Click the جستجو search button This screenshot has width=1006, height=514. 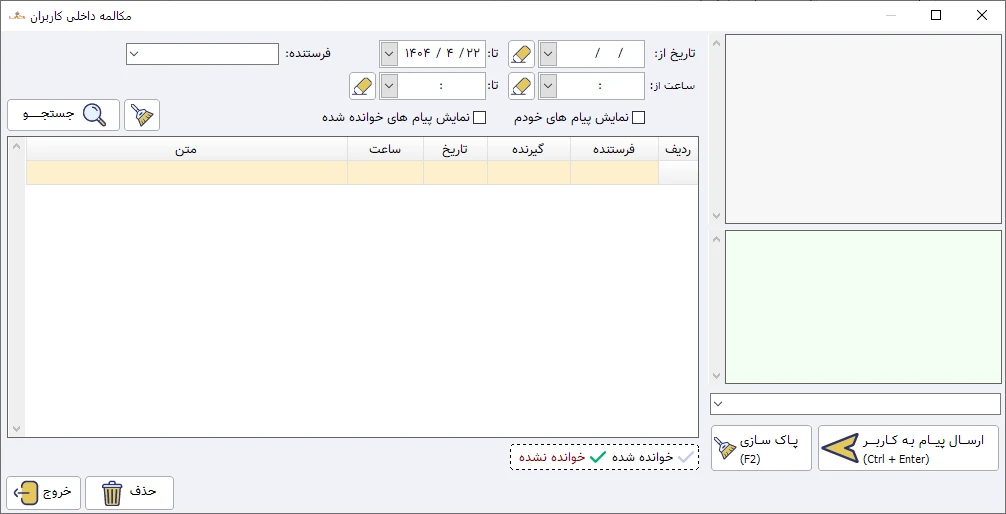point(64,116)
